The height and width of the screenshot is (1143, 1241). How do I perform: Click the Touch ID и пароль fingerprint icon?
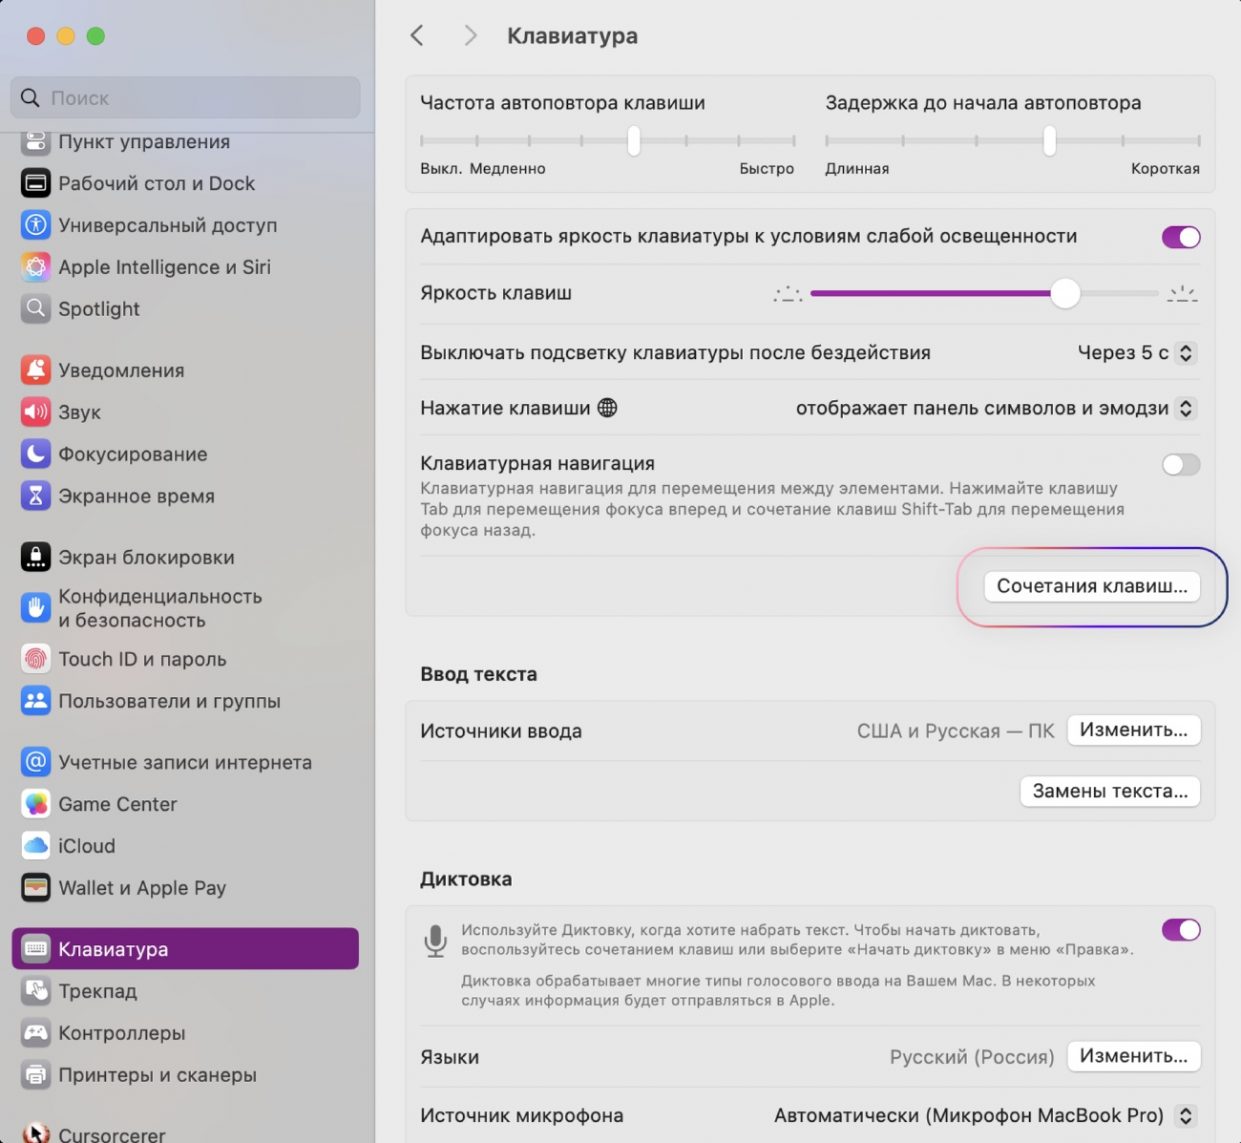click(36, 659)
